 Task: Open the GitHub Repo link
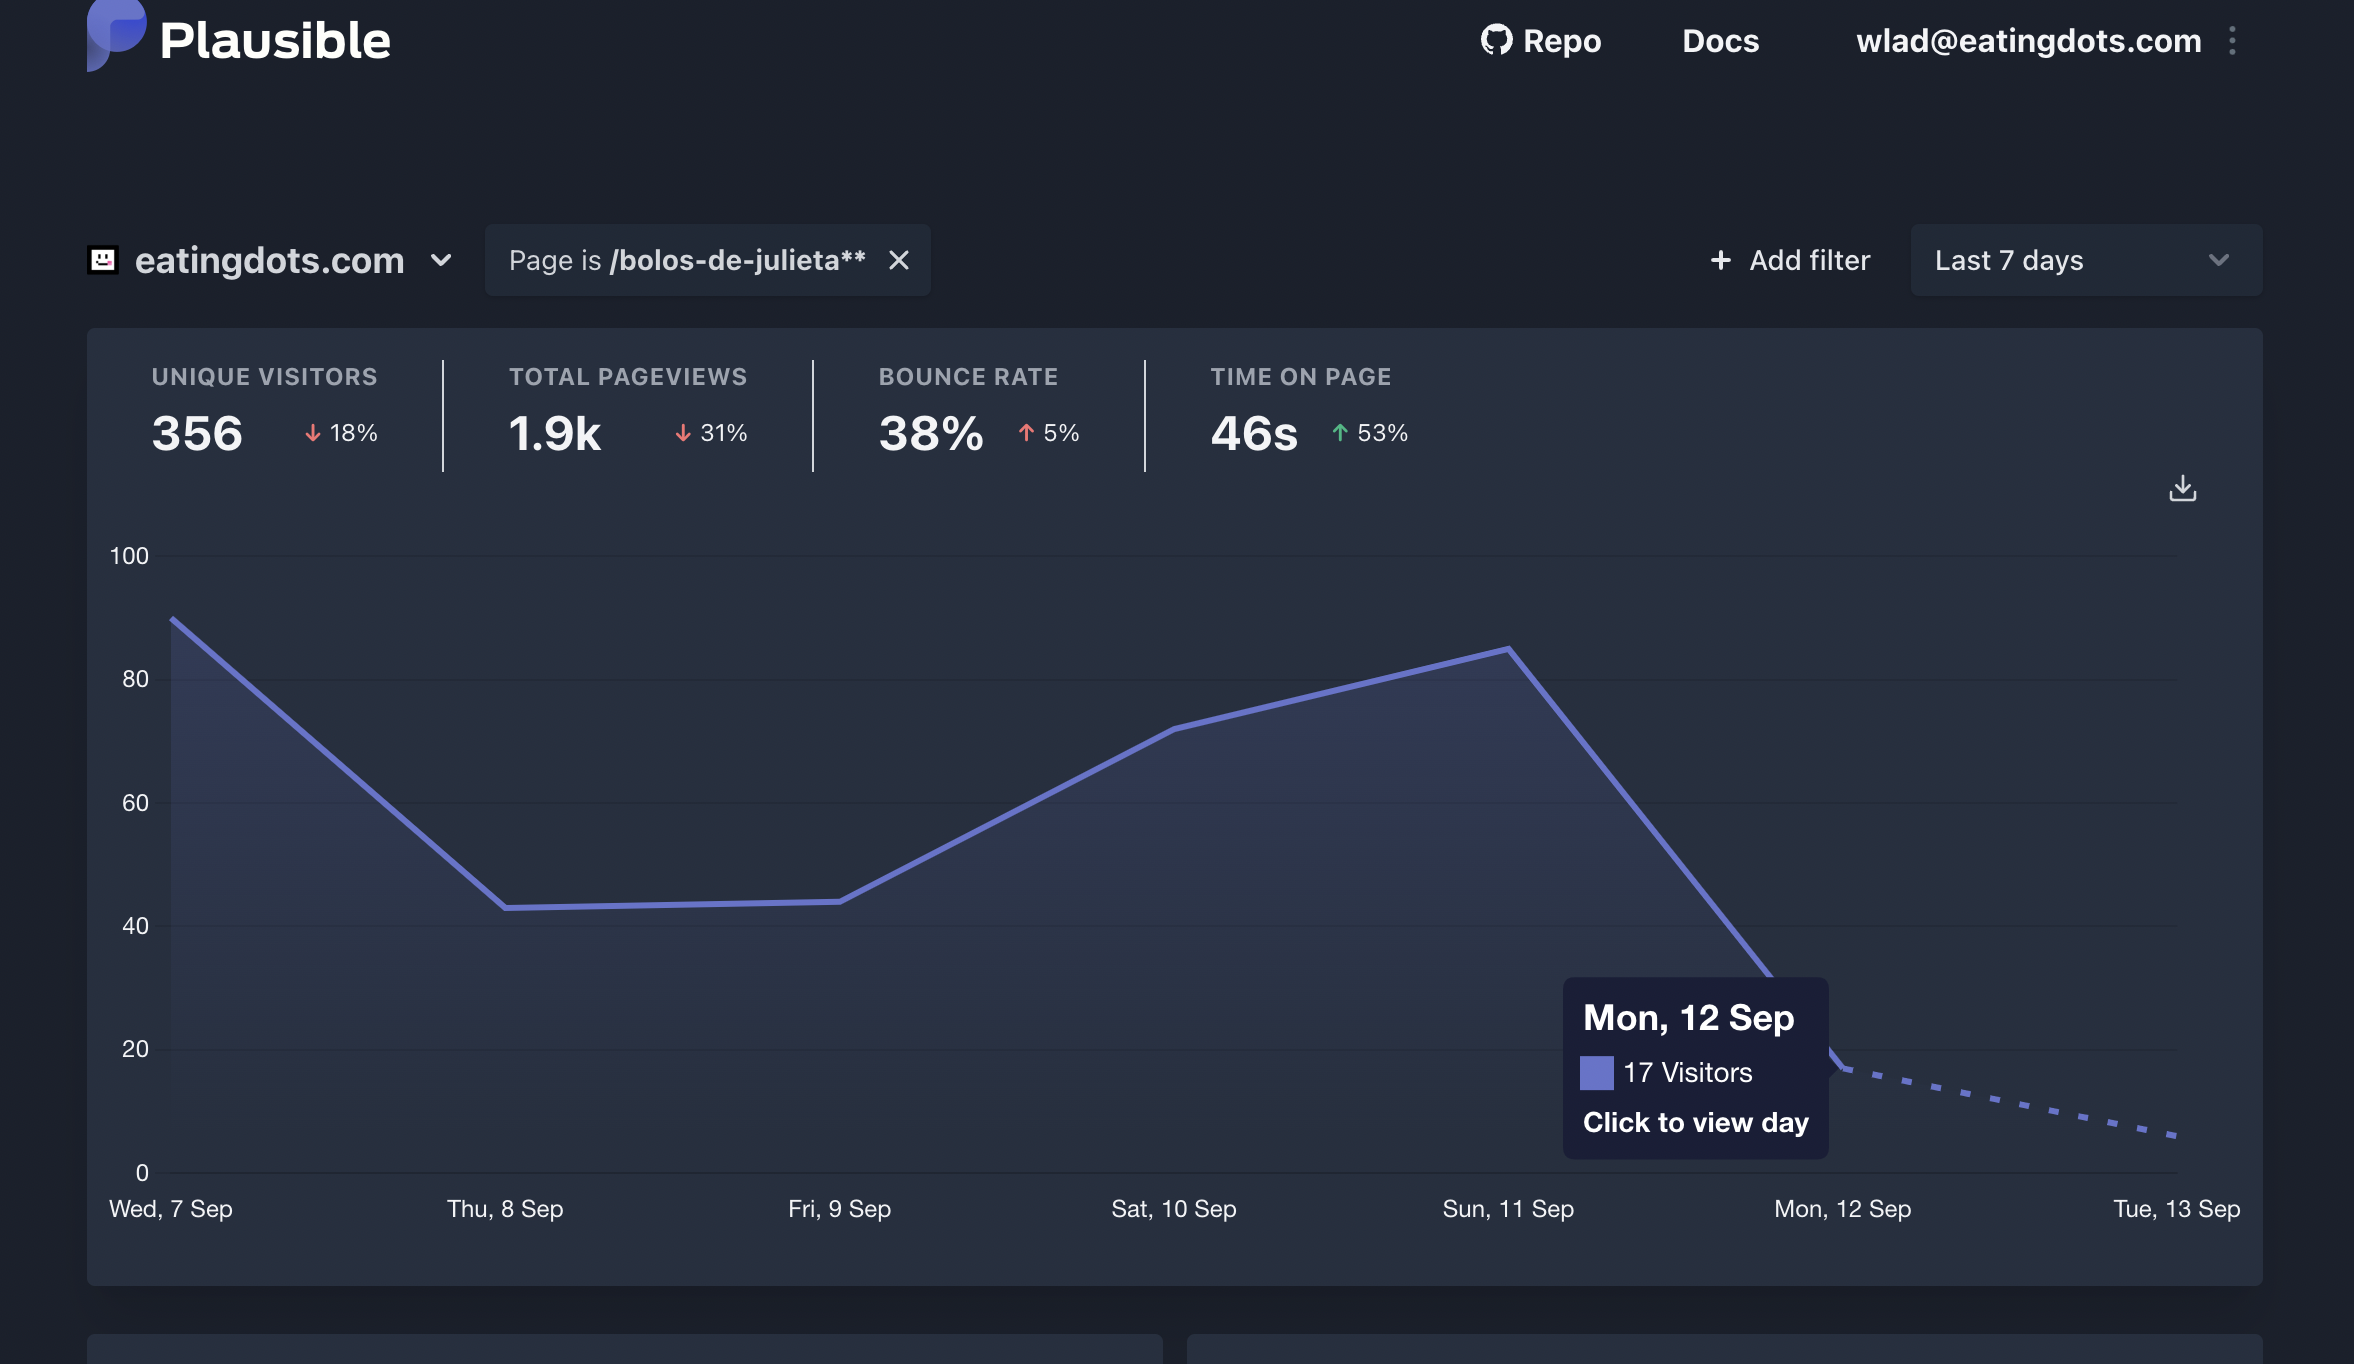(x=1541, y=41)
